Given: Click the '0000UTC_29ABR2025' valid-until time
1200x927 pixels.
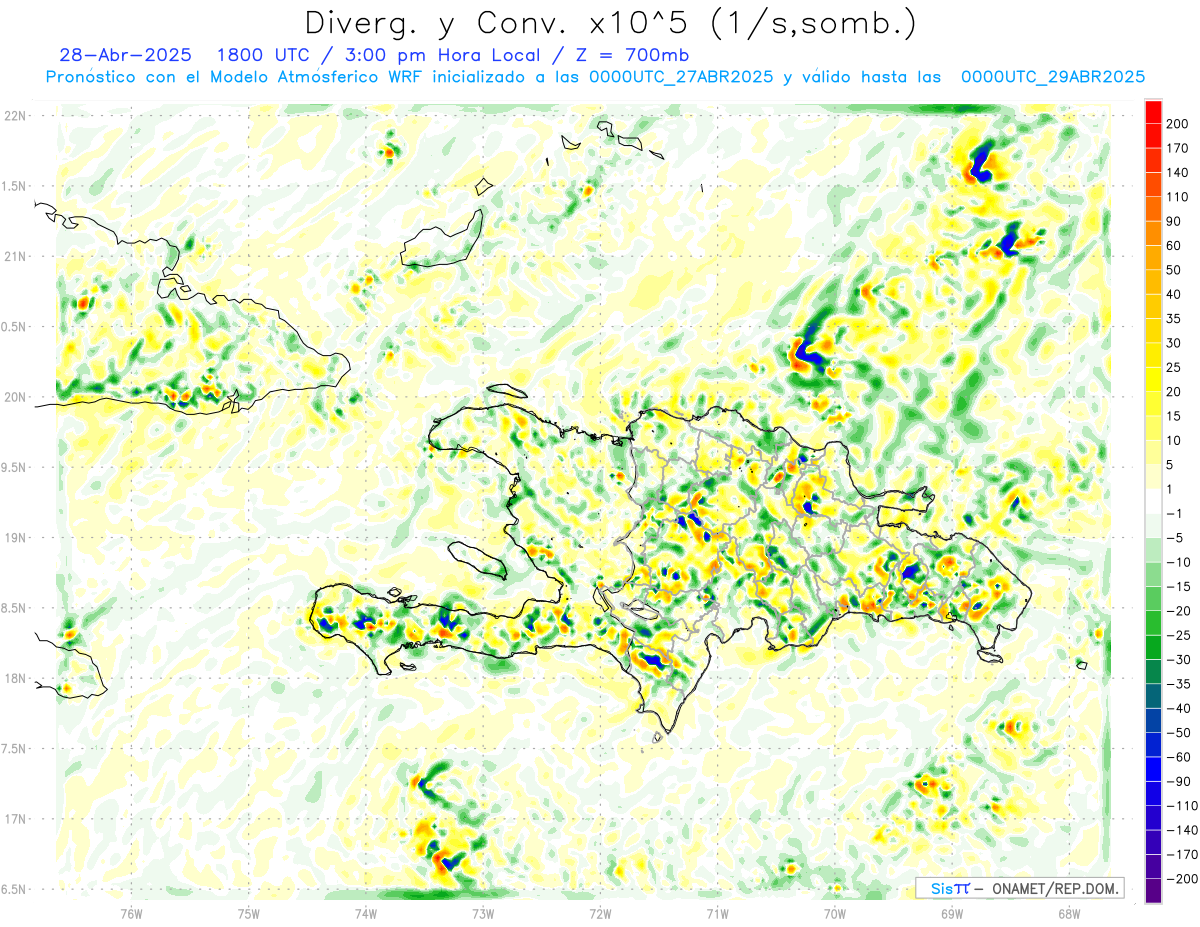Looking at the screenshot, I should tap(1052, 77).
